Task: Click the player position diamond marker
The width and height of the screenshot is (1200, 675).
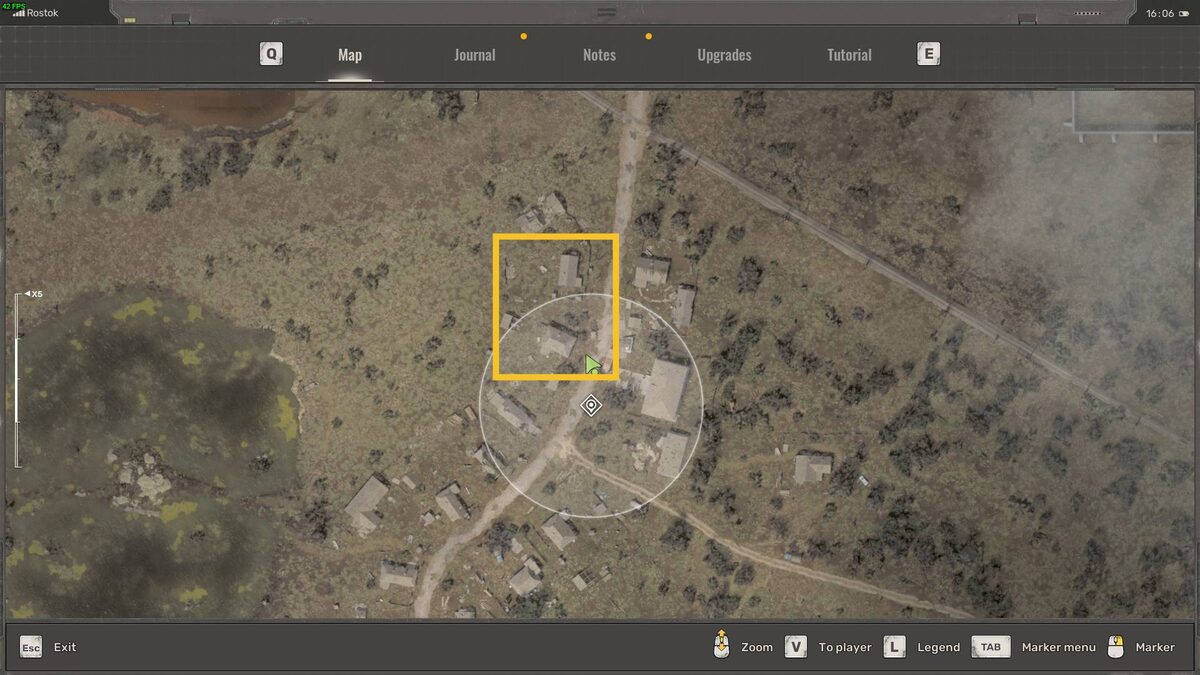Action: [592, 406]
